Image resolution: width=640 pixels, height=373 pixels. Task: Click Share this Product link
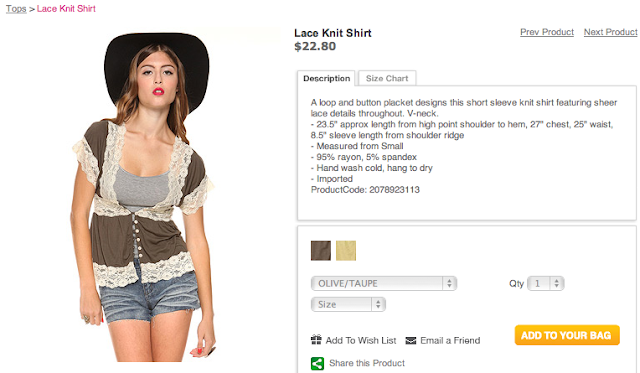[367, 363]
